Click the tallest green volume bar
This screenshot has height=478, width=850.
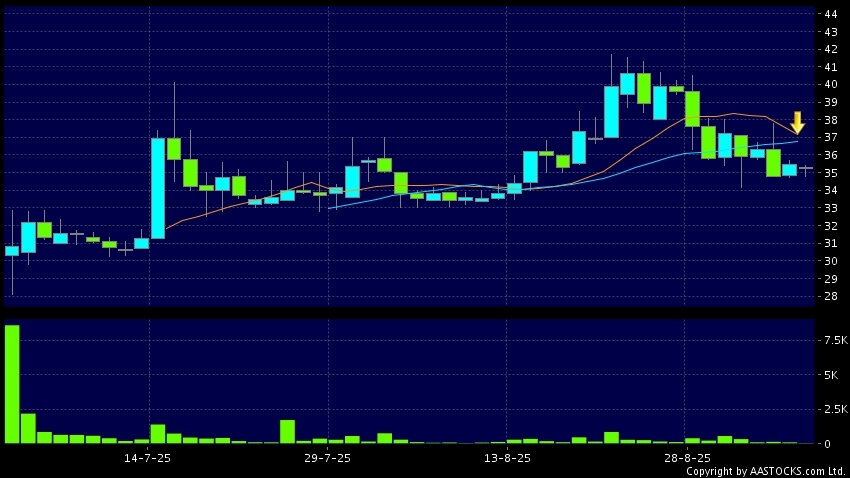point(12,384)
